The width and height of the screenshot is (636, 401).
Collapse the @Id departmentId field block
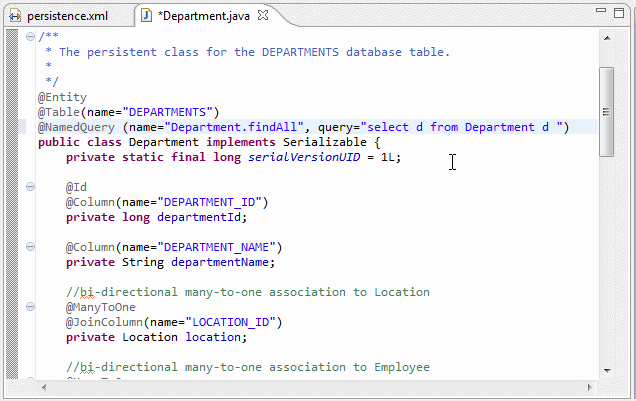(30, 187)
